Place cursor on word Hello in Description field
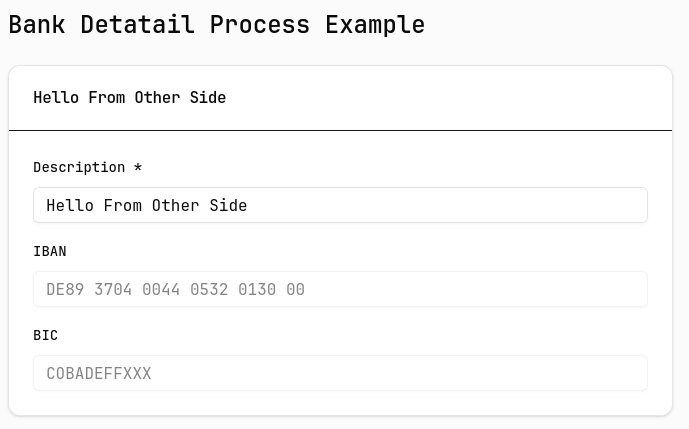Screen dimensions: 689x429 (x=70, y=205)
